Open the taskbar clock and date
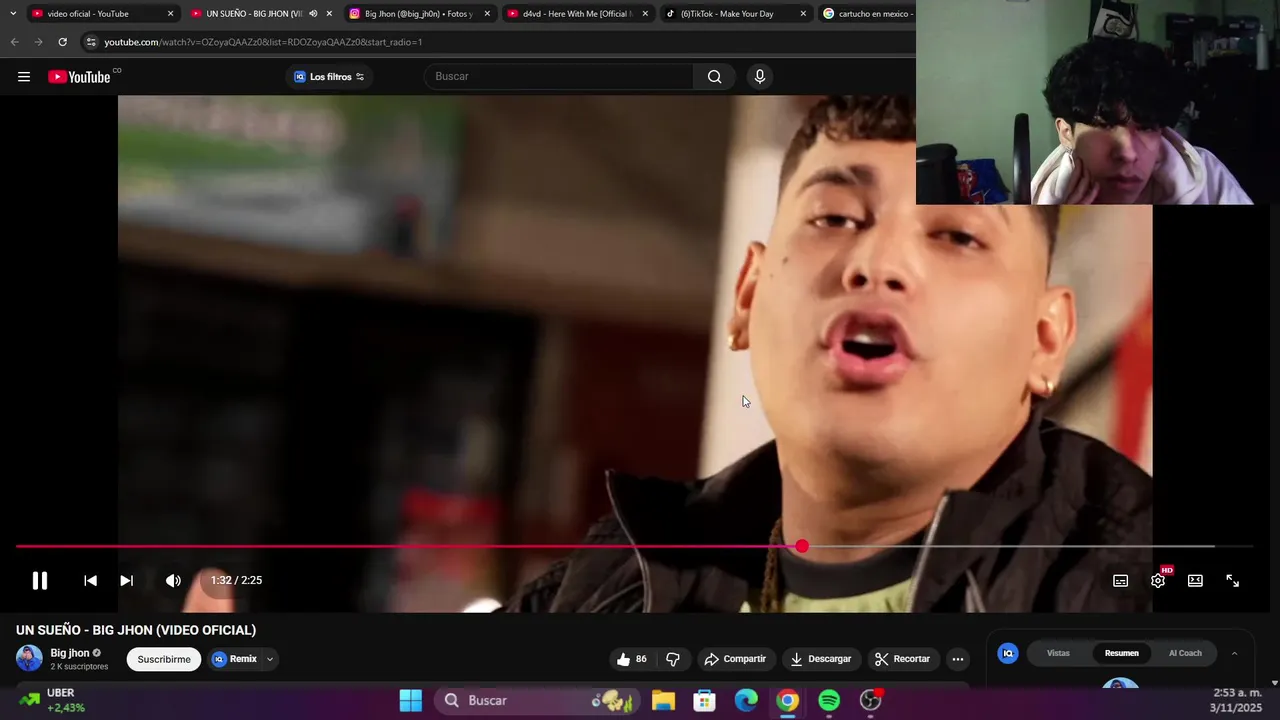Screen dimensions: 1280x720 1236,700
